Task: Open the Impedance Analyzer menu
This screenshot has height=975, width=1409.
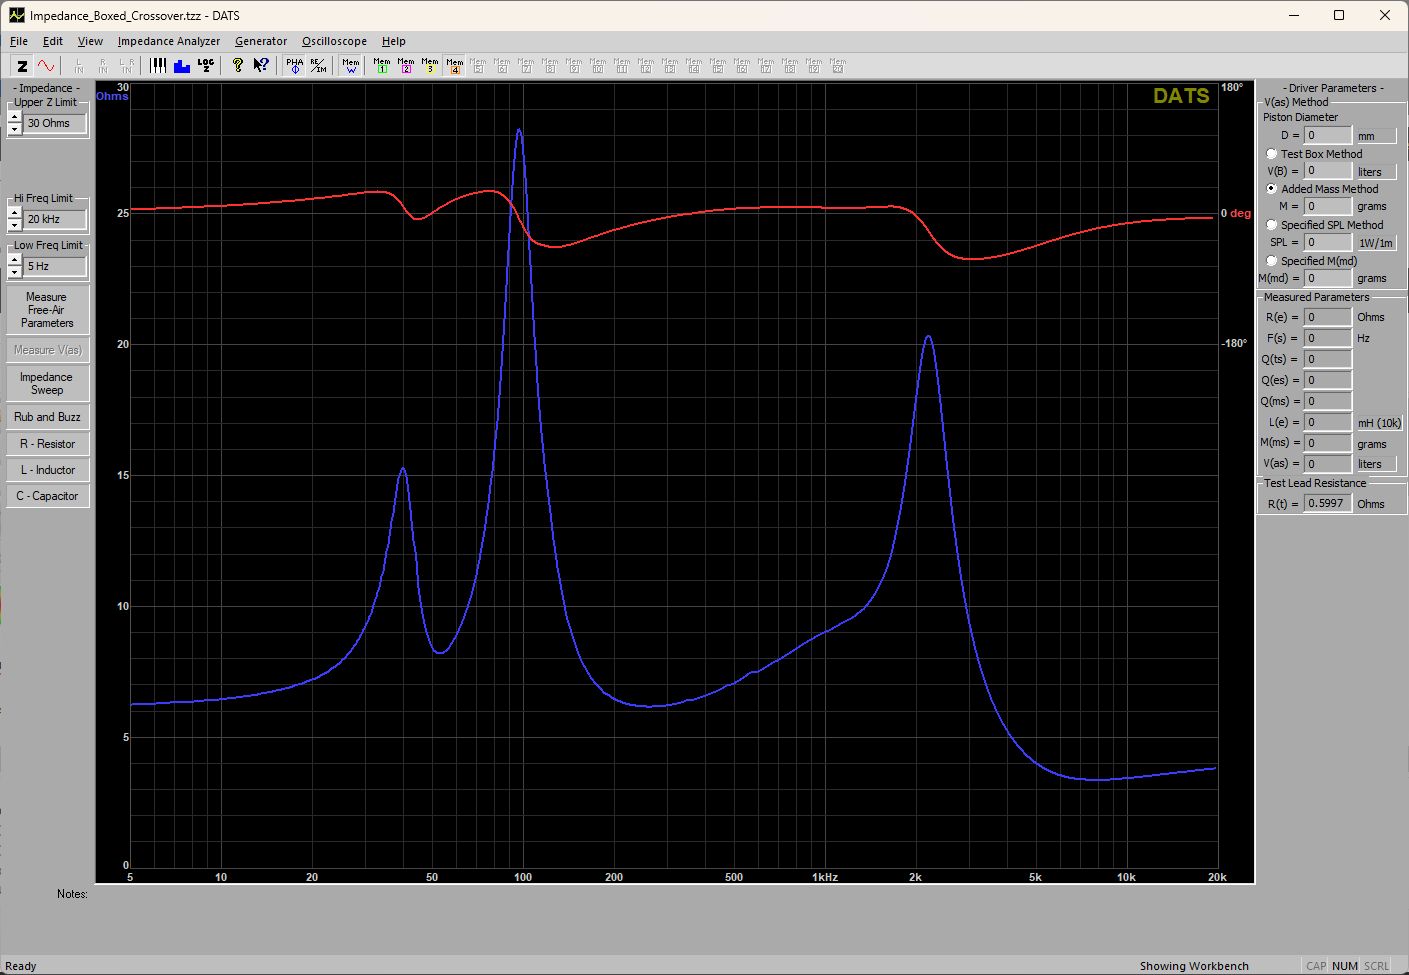Action: click(x=168, y=41)
